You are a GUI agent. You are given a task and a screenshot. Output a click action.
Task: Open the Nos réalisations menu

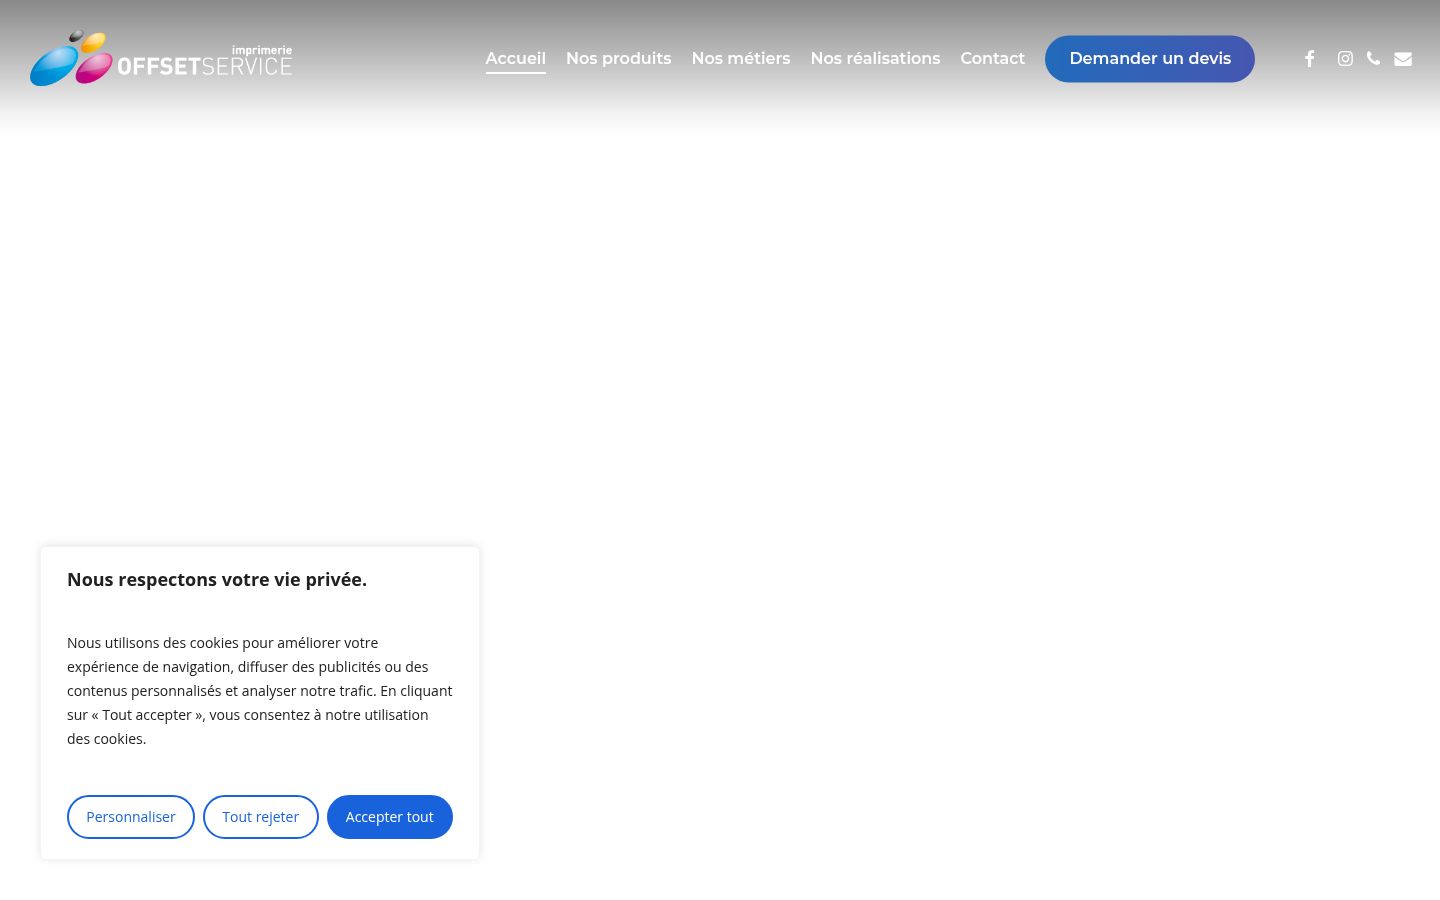click(875, 59)
